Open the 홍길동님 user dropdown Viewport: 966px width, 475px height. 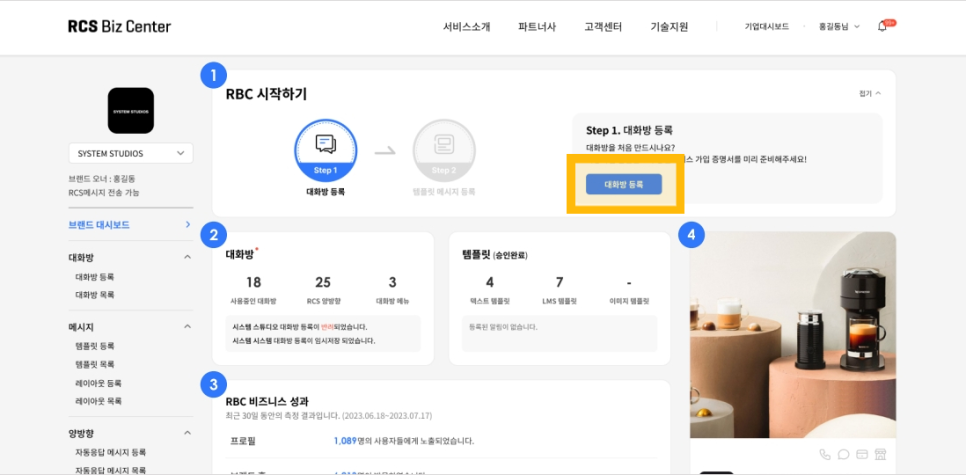(838, 26)
